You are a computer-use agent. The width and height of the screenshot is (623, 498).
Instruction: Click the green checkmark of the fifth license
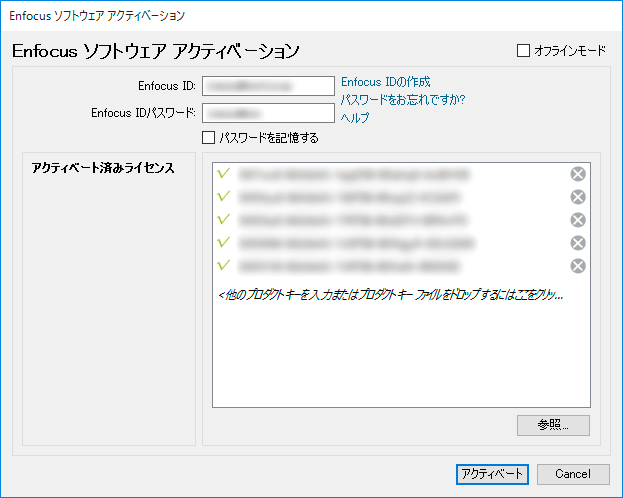[224, 265]
